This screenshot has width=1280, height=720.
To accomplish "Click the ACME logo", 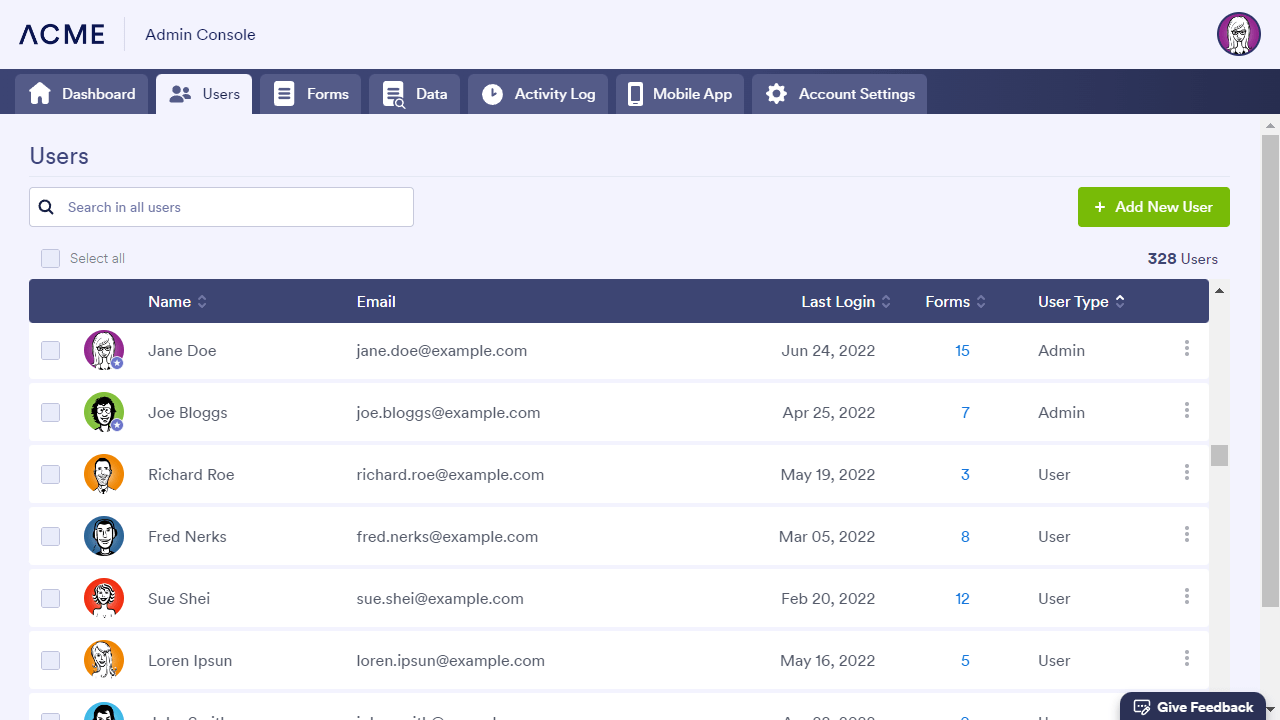I will tap(62, 34).
